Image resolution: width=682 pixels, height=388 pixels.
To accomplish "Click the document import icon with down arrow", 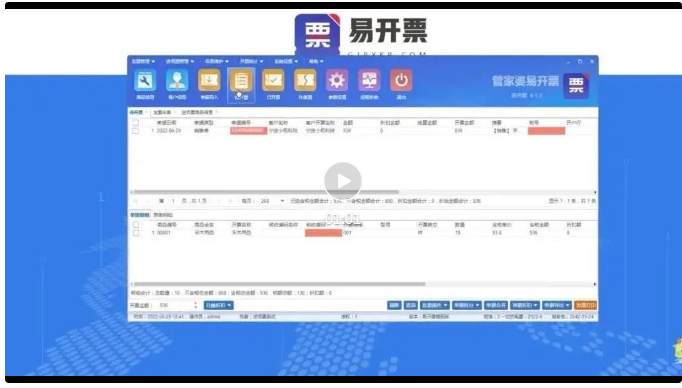I will [x=209, y=81].
